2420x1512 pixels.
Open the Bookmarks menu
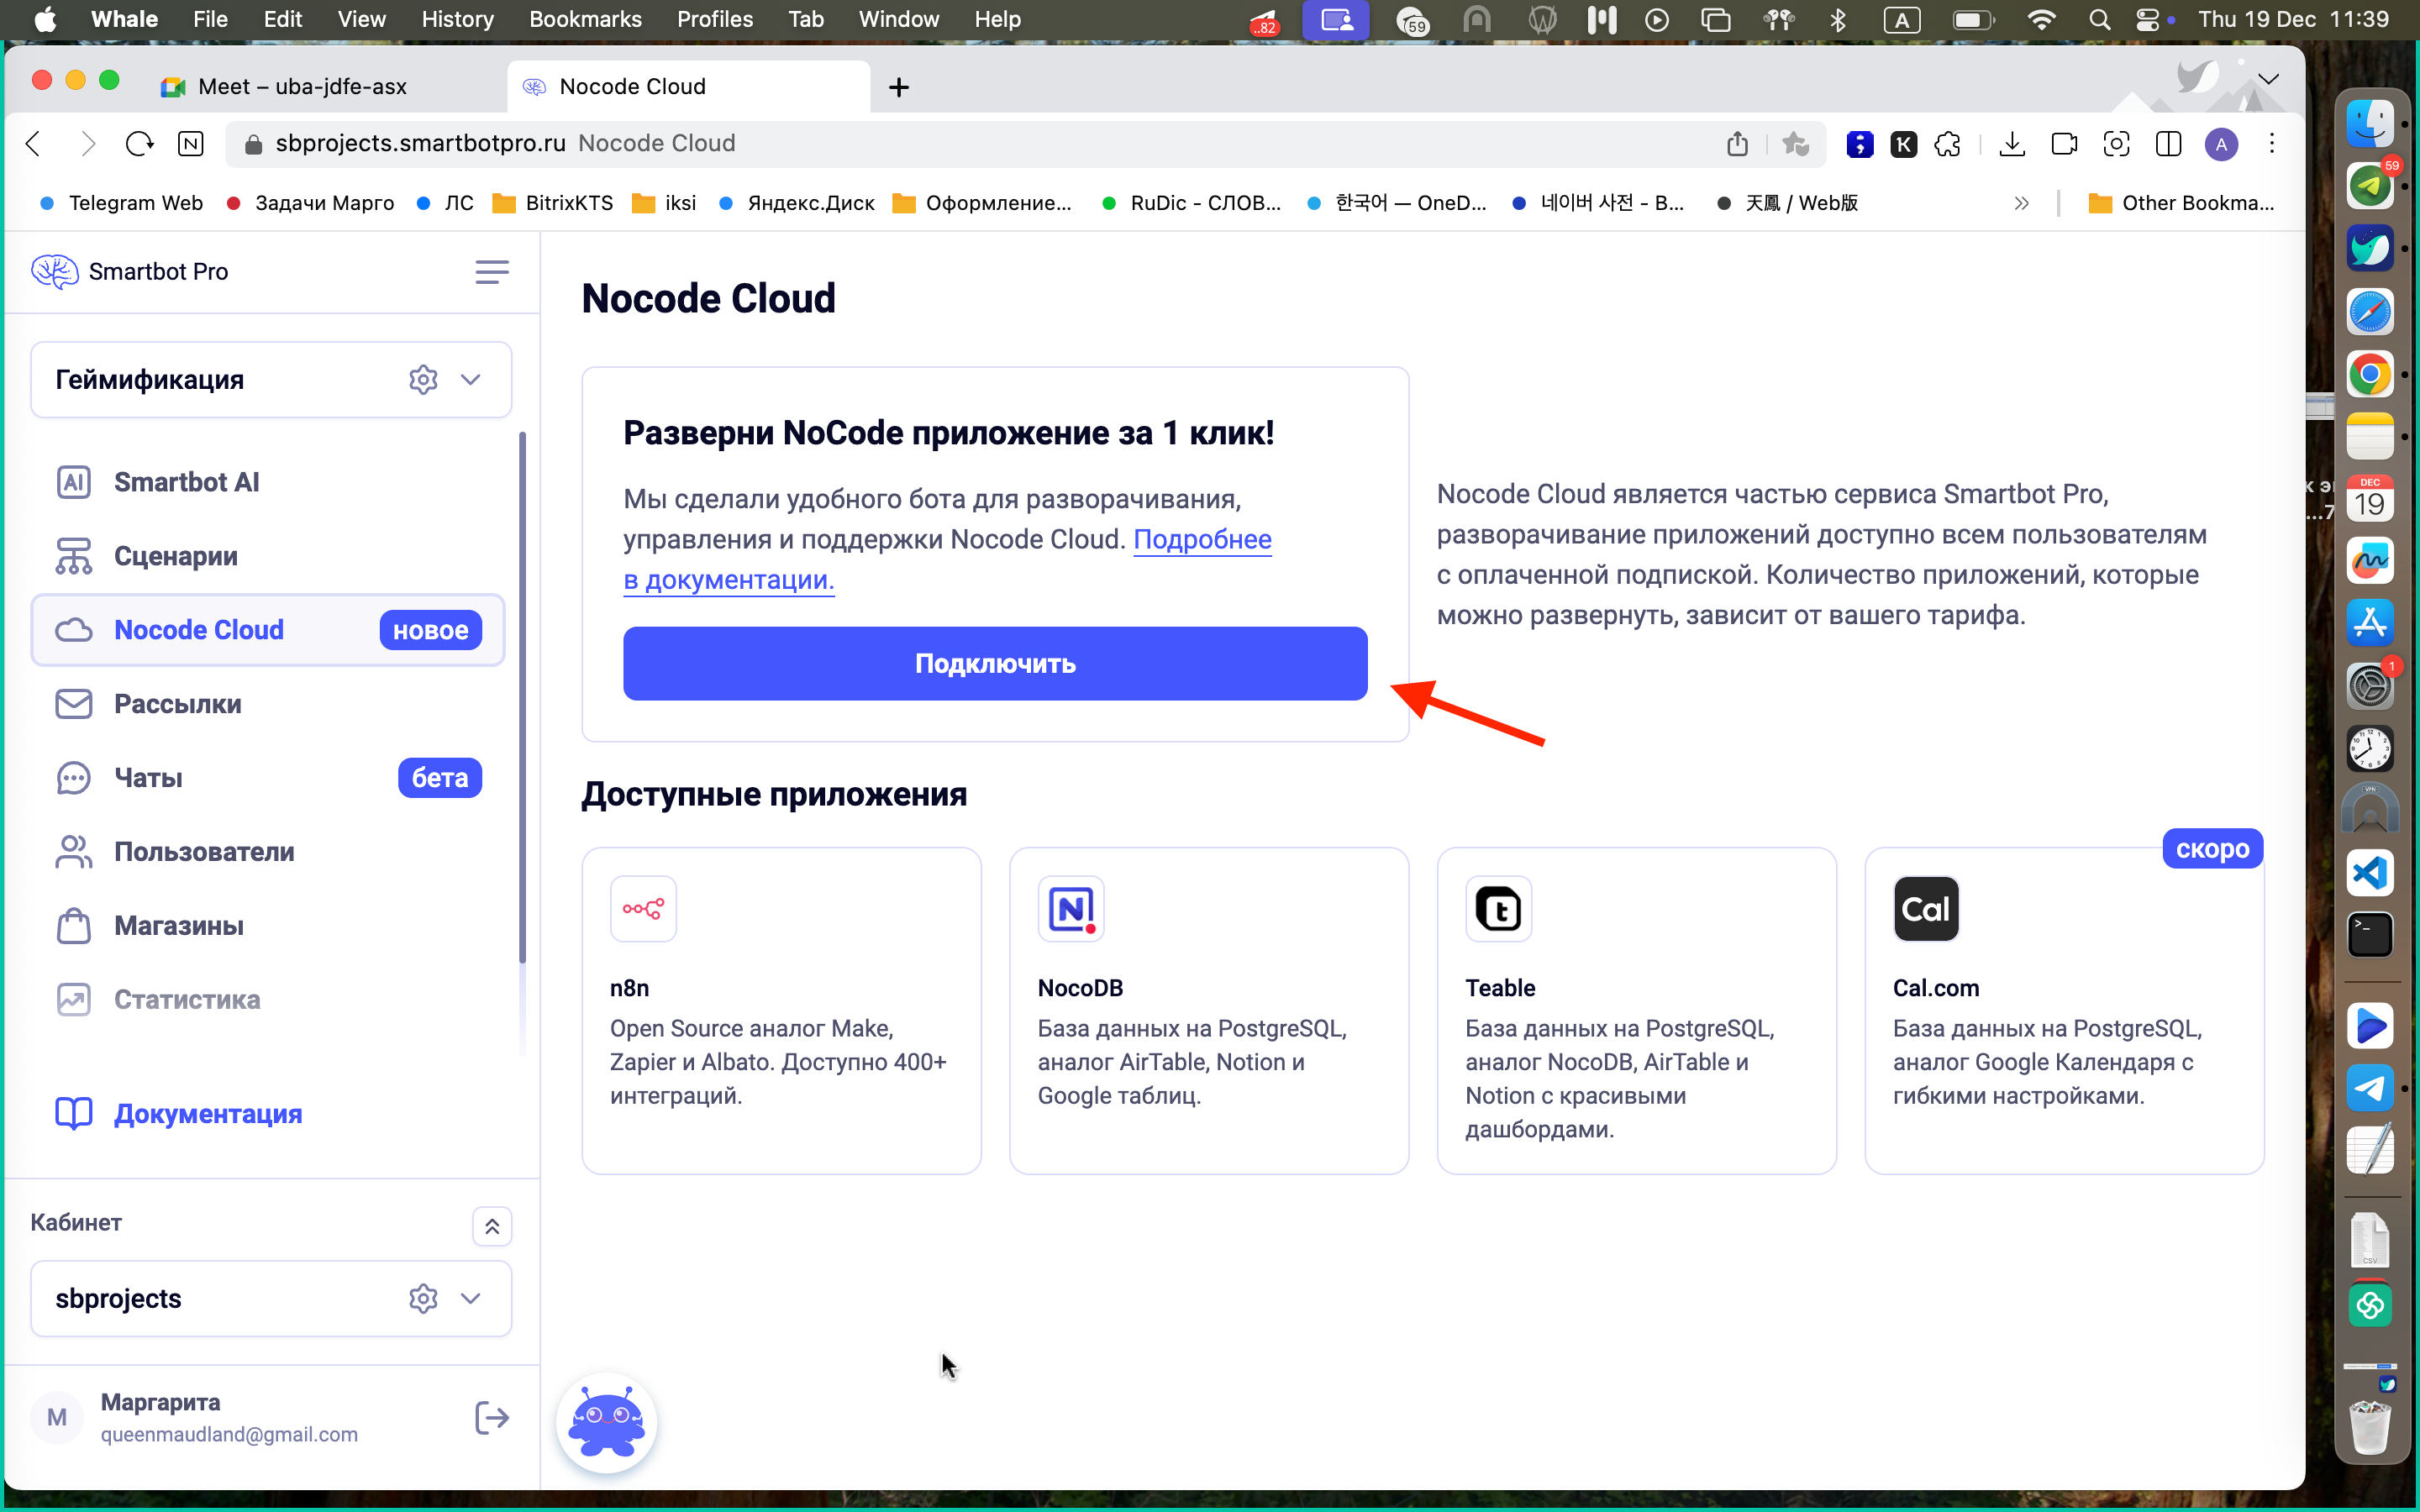click(585, 19)
